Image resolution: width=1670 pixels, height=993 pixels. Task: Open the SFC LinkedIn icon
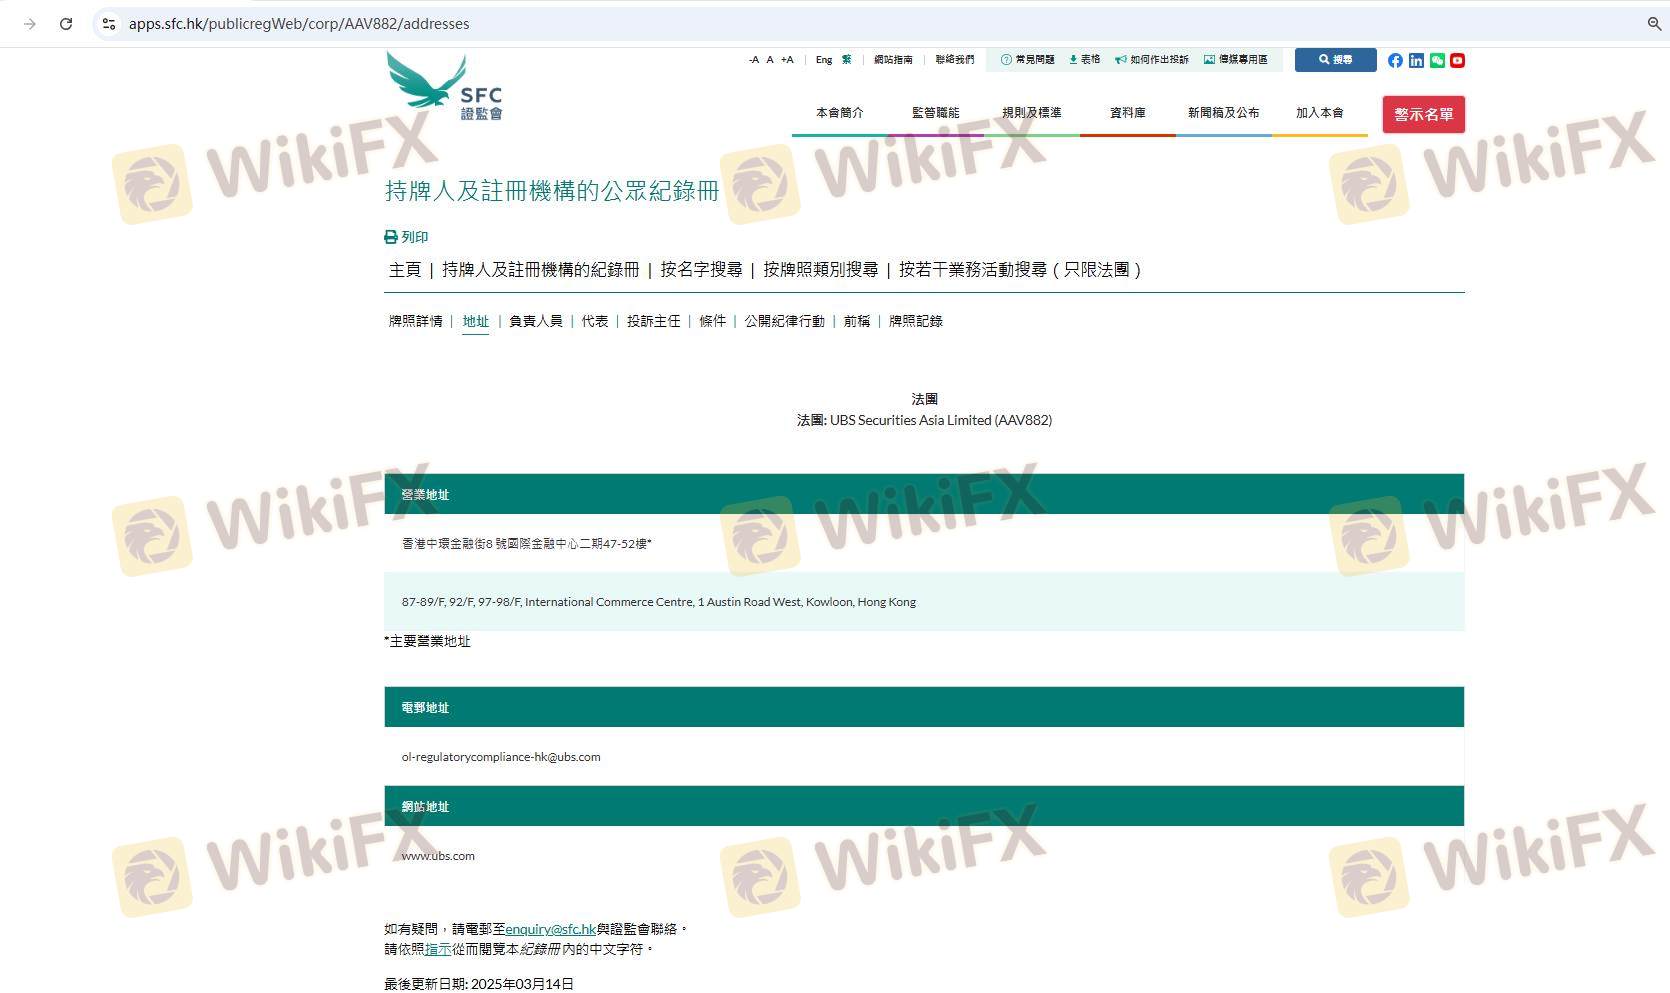click(x=1416, y=61)
